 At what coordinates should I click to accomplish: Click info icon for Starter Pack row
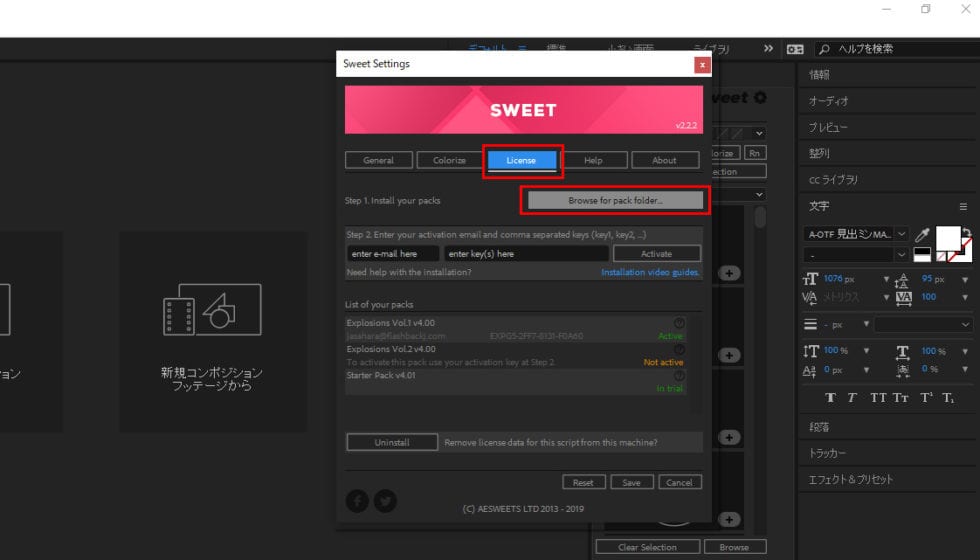click(x=679, y=376)
